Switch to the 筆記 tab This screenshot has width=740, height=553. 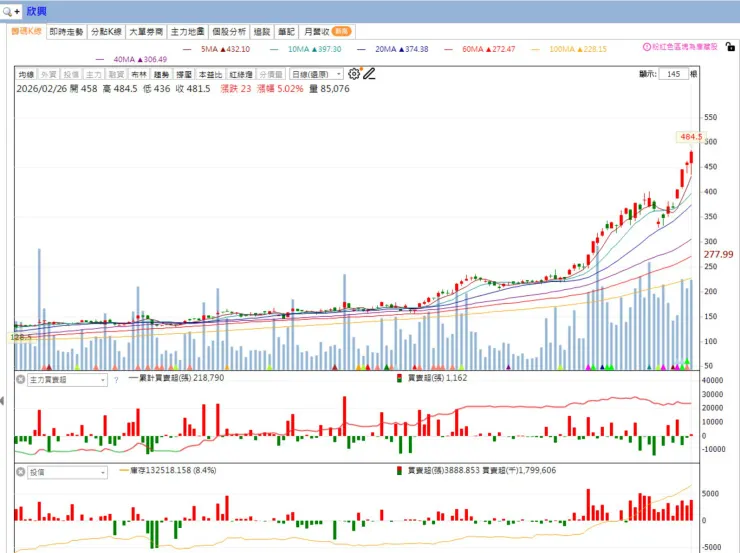click(286, 32)
